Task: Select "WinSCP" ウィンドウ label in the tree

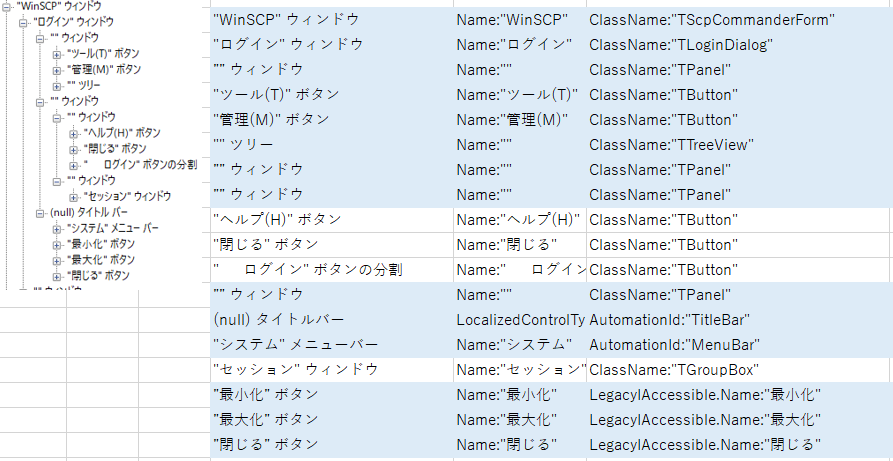Action: click(x=59, y=6)
